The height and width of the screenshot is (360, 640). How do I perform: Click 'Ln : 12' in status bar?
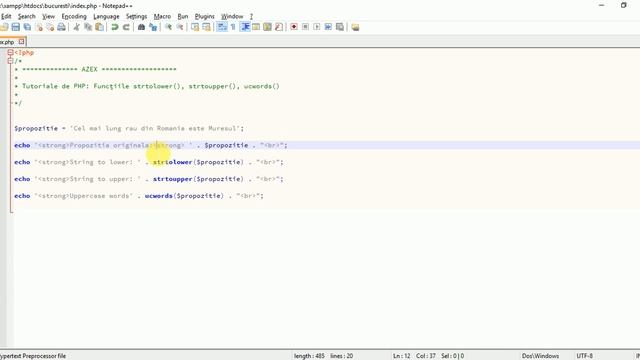pyautogui.click(x=402, y=356)
